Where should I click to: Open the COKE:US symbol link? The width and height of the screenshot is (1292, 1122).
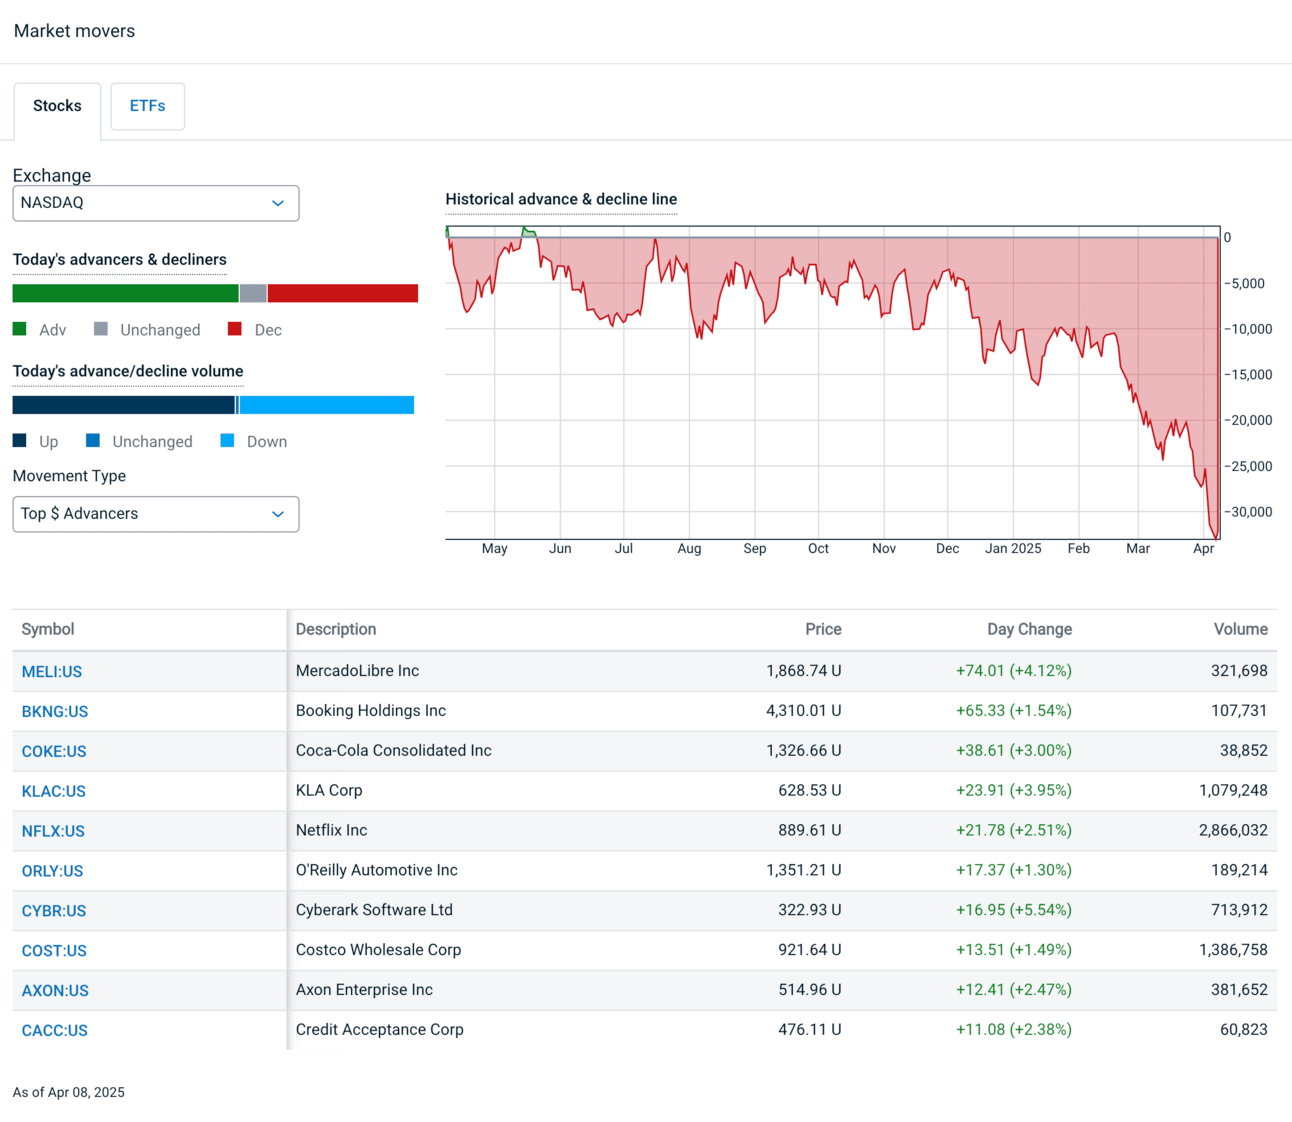click(x=54, y=752)
